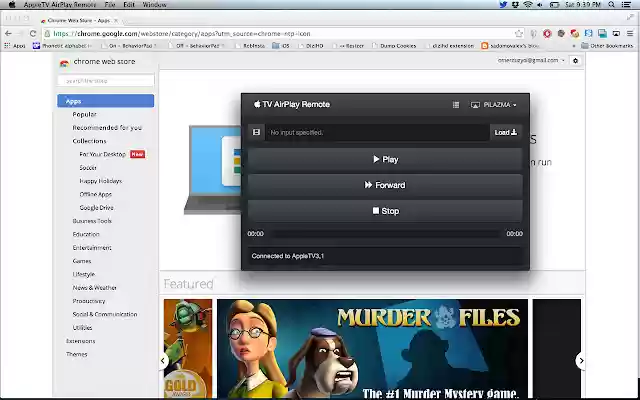Click the search the store field

(106, 80)
